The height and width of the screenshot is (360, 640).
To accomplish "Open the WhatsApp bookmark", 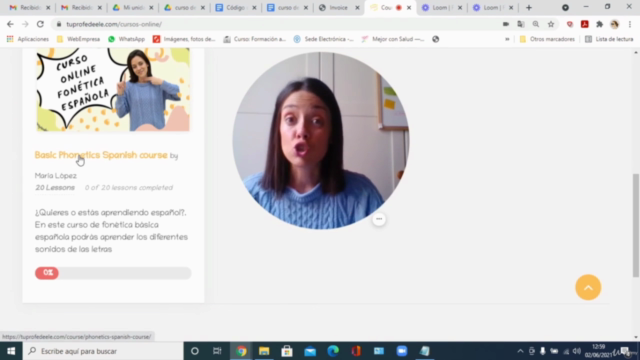I will [x=126, y=39].
